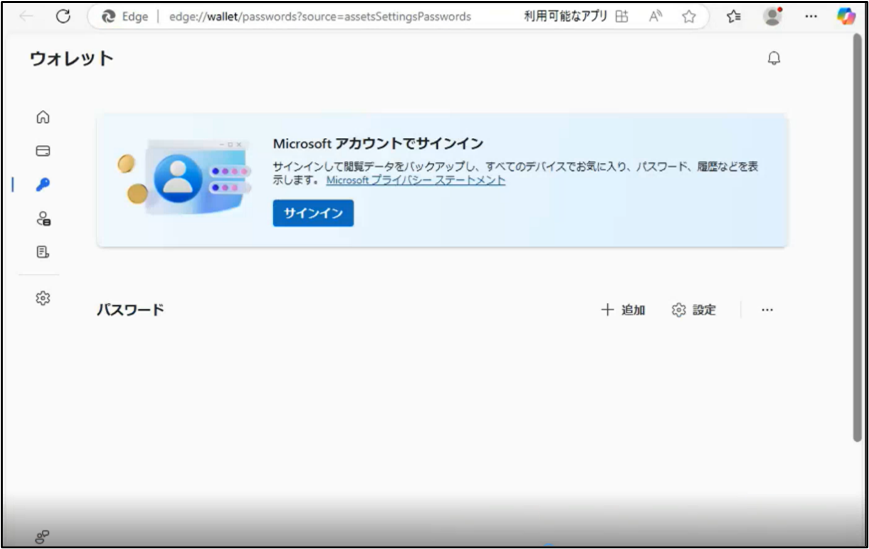The image size is (869, 549).
Task: Open the favorites list toolbar icon
Action: [x=734, y=16]
